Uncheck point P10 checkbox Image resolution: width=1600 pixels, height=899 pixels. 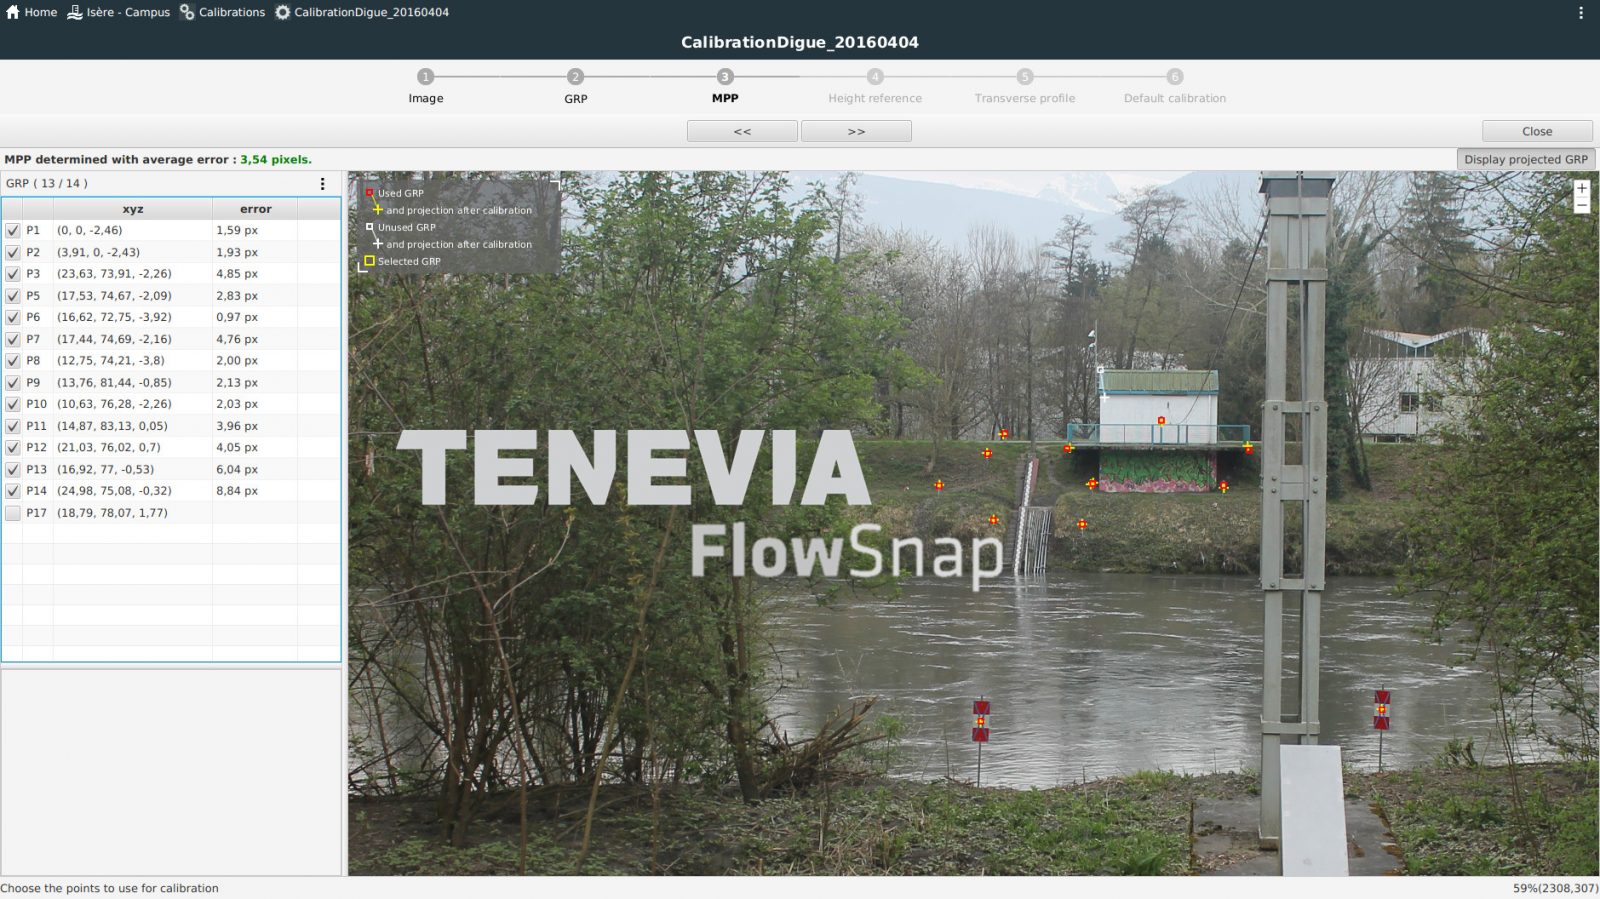(x=13, y=404)
